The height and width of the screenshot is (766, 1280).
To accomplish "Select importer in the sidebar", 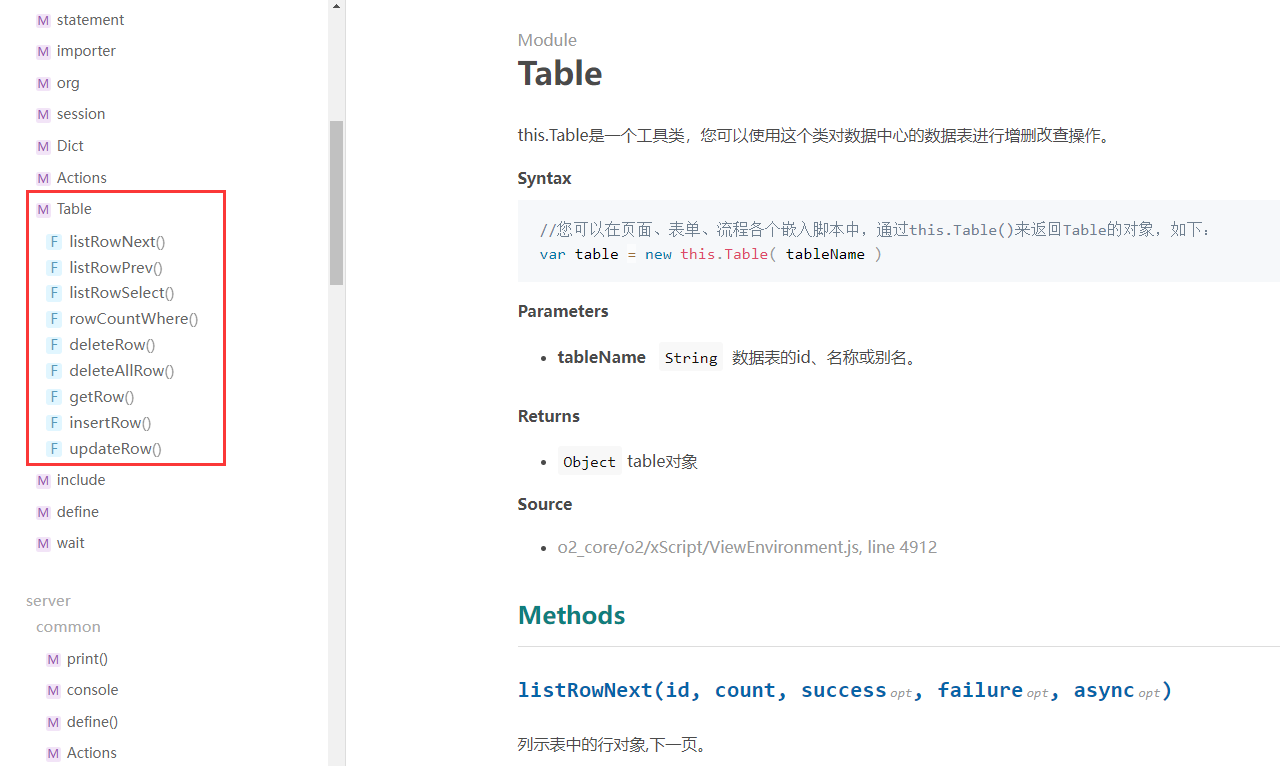I will coord(86,51).
